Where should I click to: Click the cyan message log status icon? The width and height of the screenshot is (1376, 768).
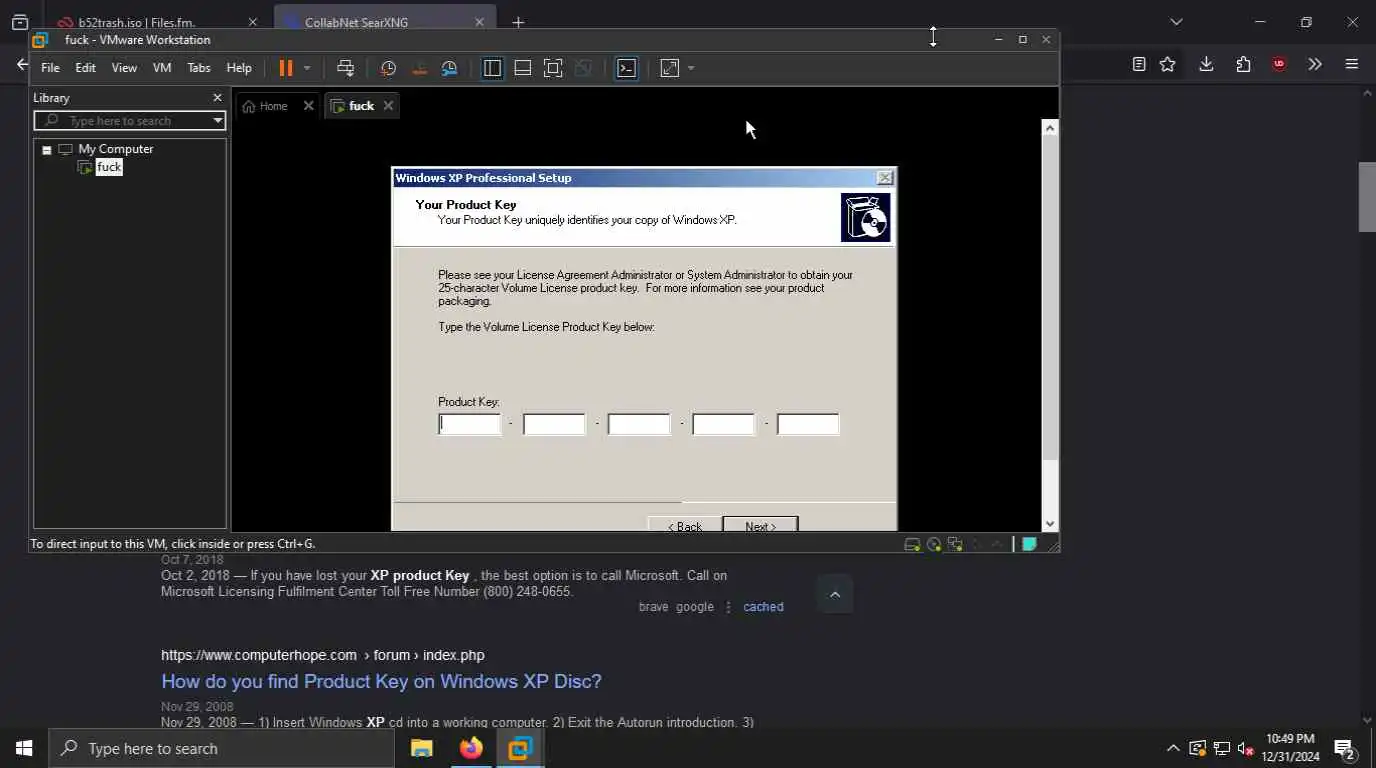click(x=1029, y=544)
